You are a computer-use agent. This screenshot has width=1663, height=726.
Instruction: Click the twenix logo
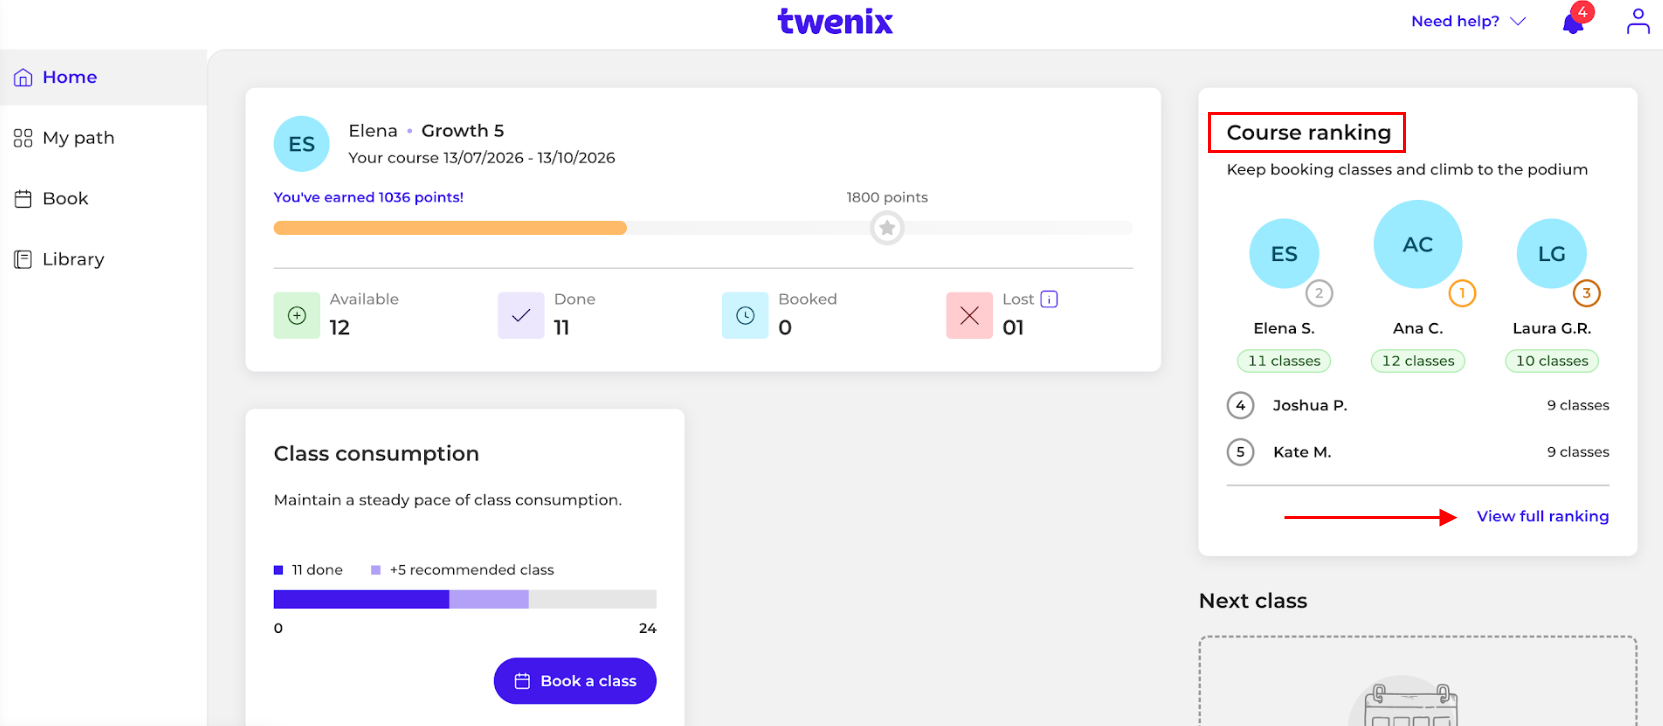pyautogui.click(x=835, y=21)
